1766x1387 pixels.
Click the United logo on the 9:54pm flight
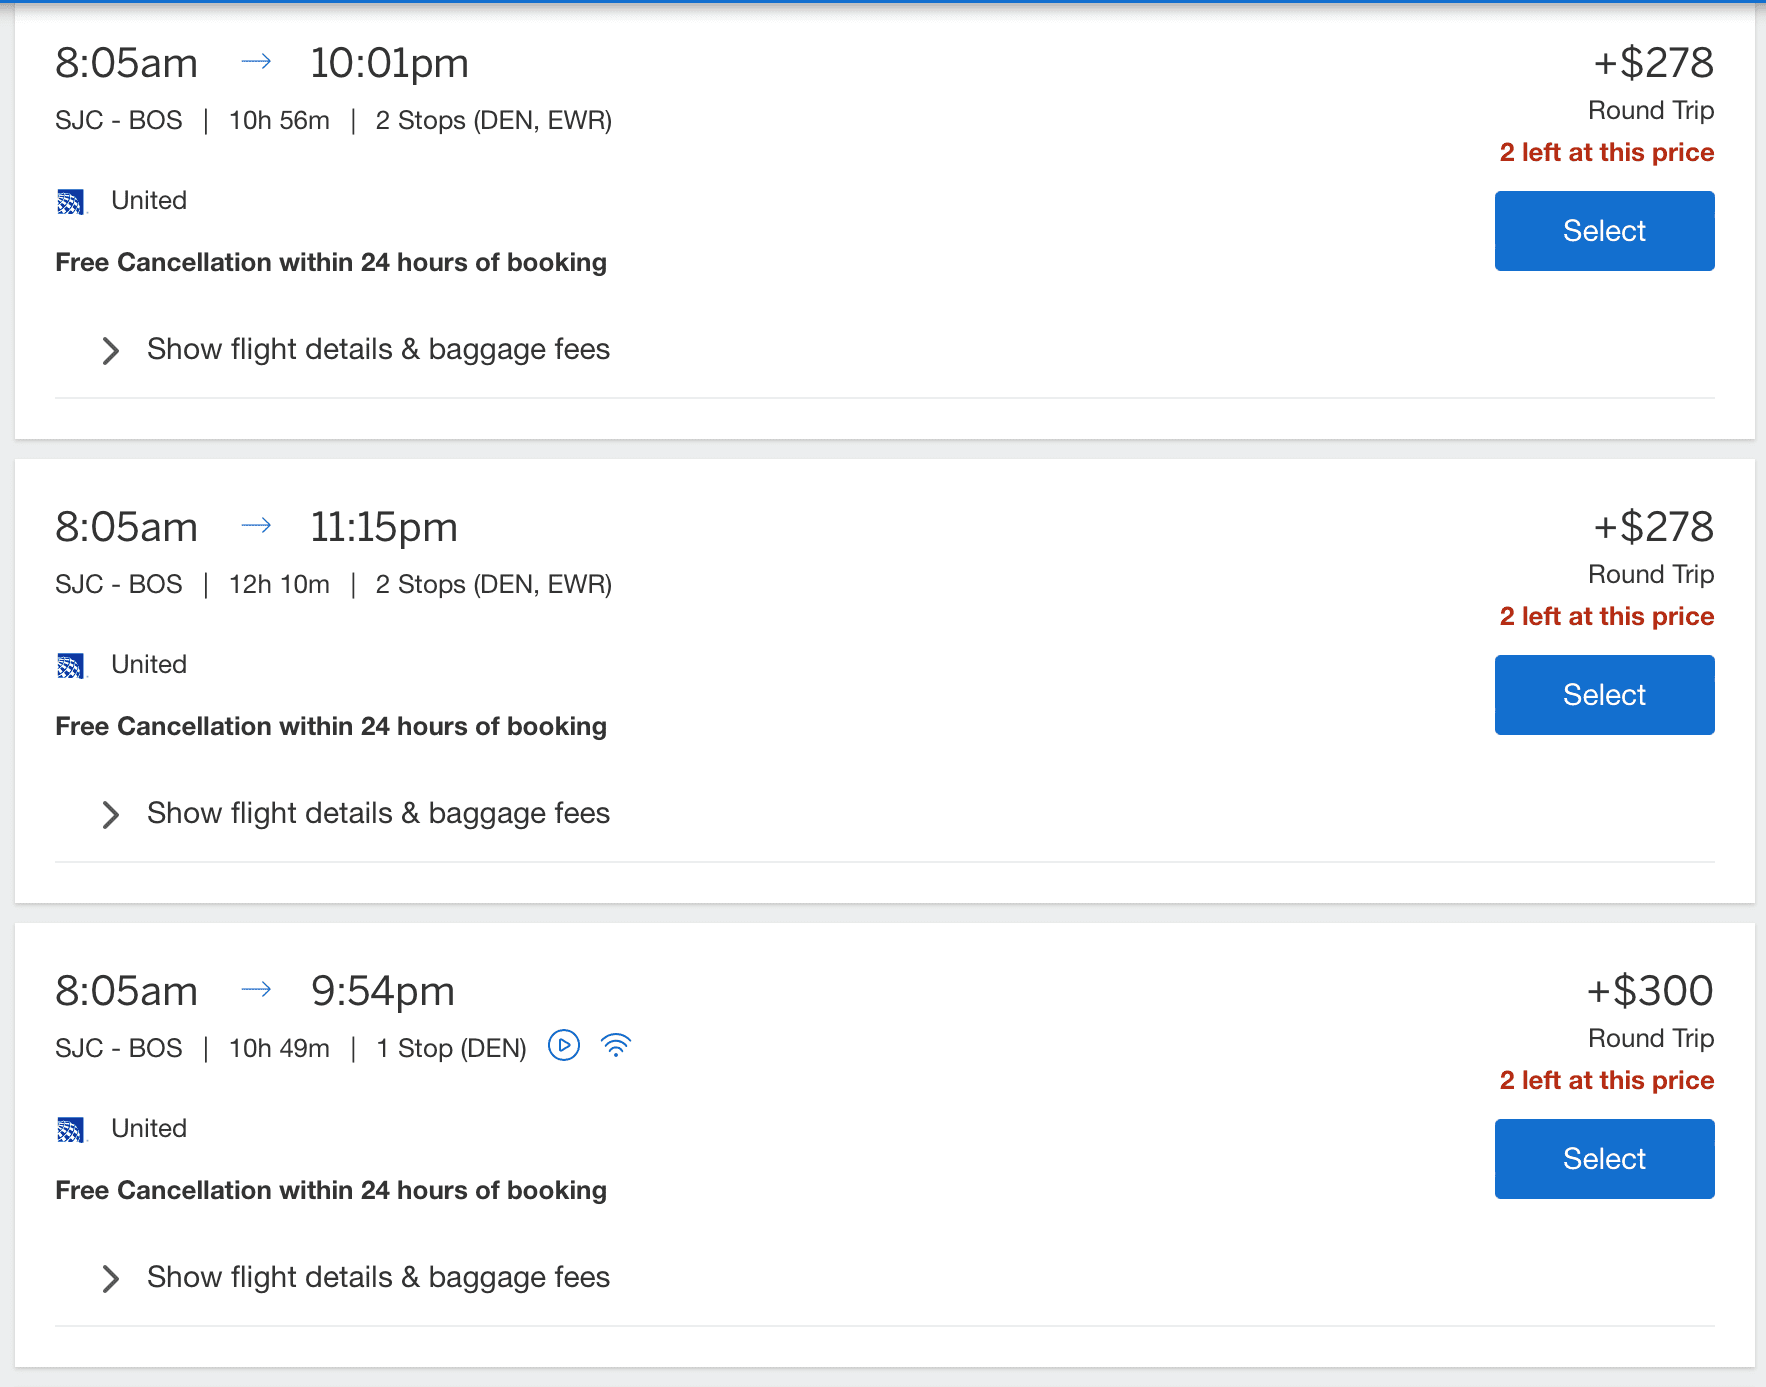click(x=71, y=1129)
